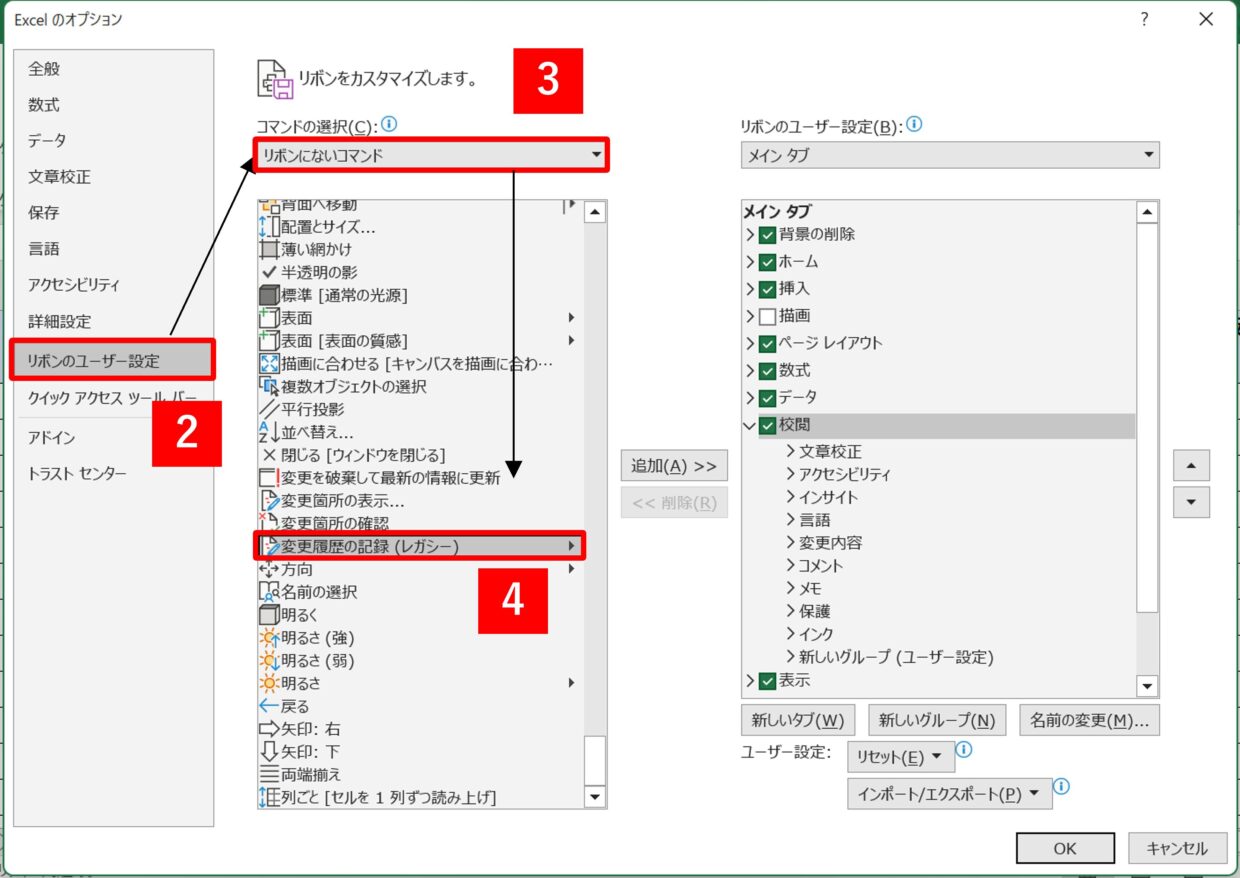Screen dimensions: 1240x878
Task: Toggle the 校閲 tab checkbox
Action: pos(767,426)
